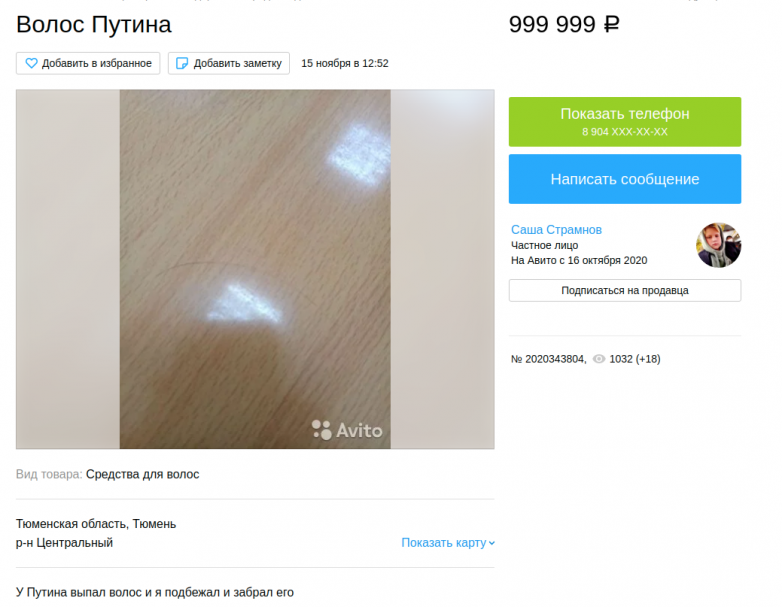782x607 pixels.
Task: Click the eye views counter icon
Action: (598, 359)
